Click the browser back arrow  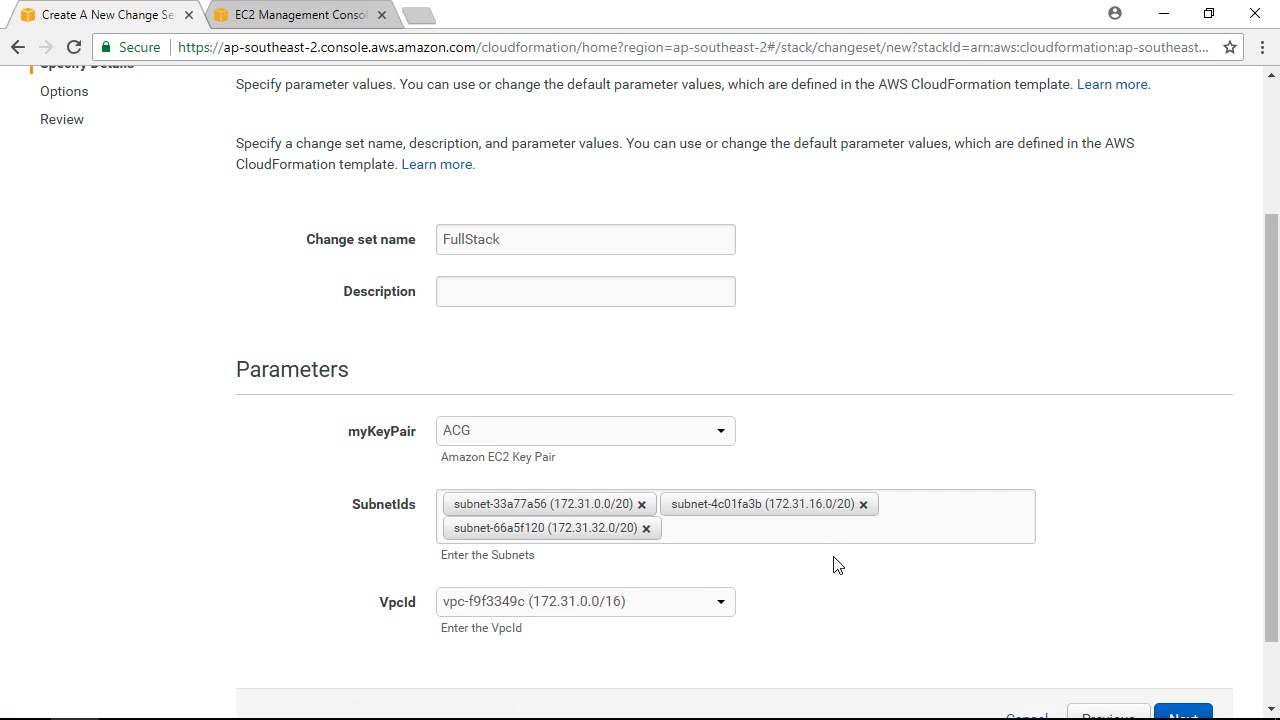pyautogui.click(x=18, y=47)
